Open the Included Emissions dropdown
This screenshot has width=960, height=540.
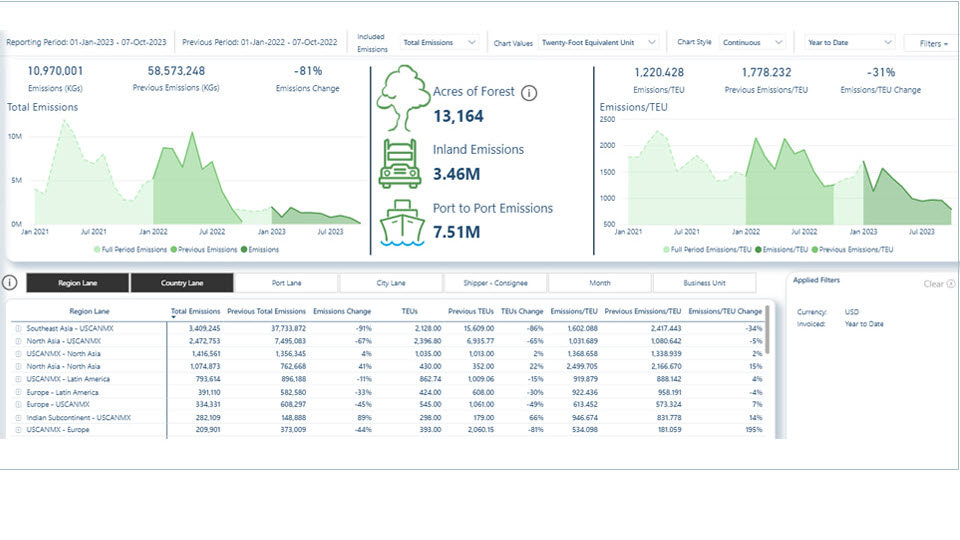(x=439, y=42)
